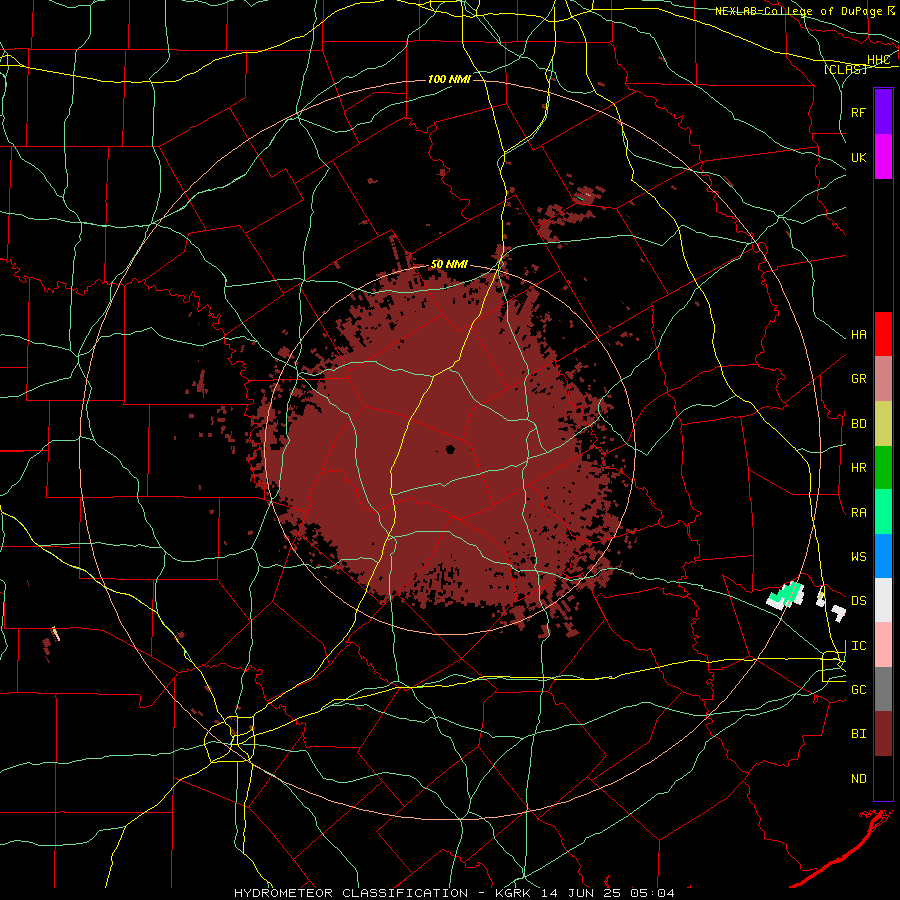
Task: Click the RF legend label
Action: point(859,112)
